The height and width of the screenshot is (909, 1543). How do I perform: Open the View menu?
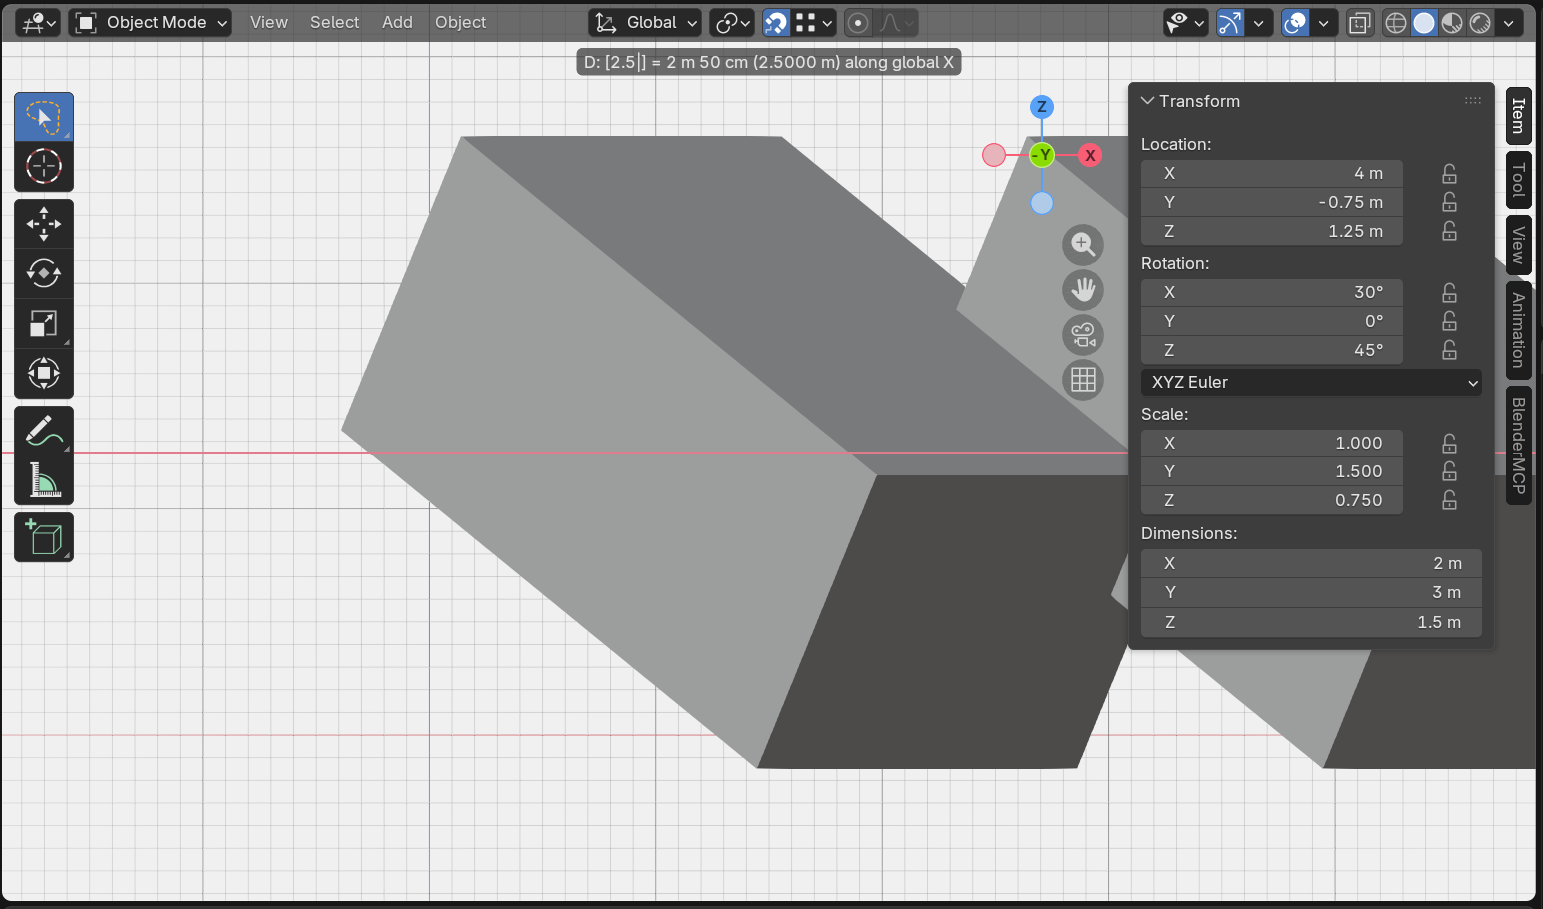point(268,22)
